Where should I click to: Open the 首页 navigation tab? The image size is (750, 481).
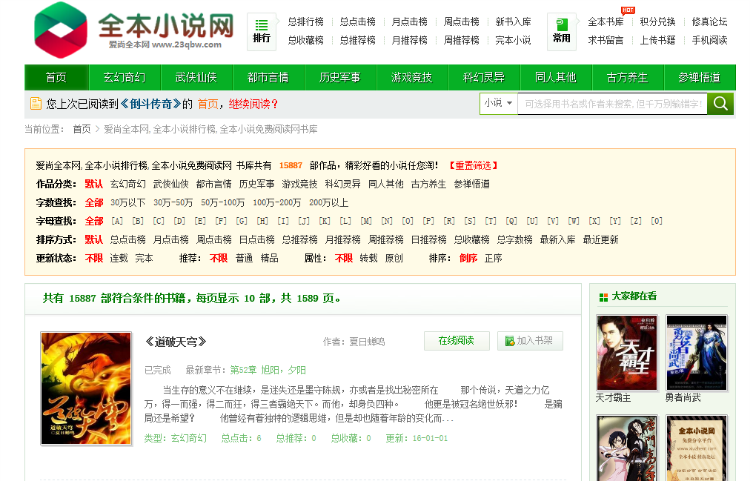coord(56,77)
